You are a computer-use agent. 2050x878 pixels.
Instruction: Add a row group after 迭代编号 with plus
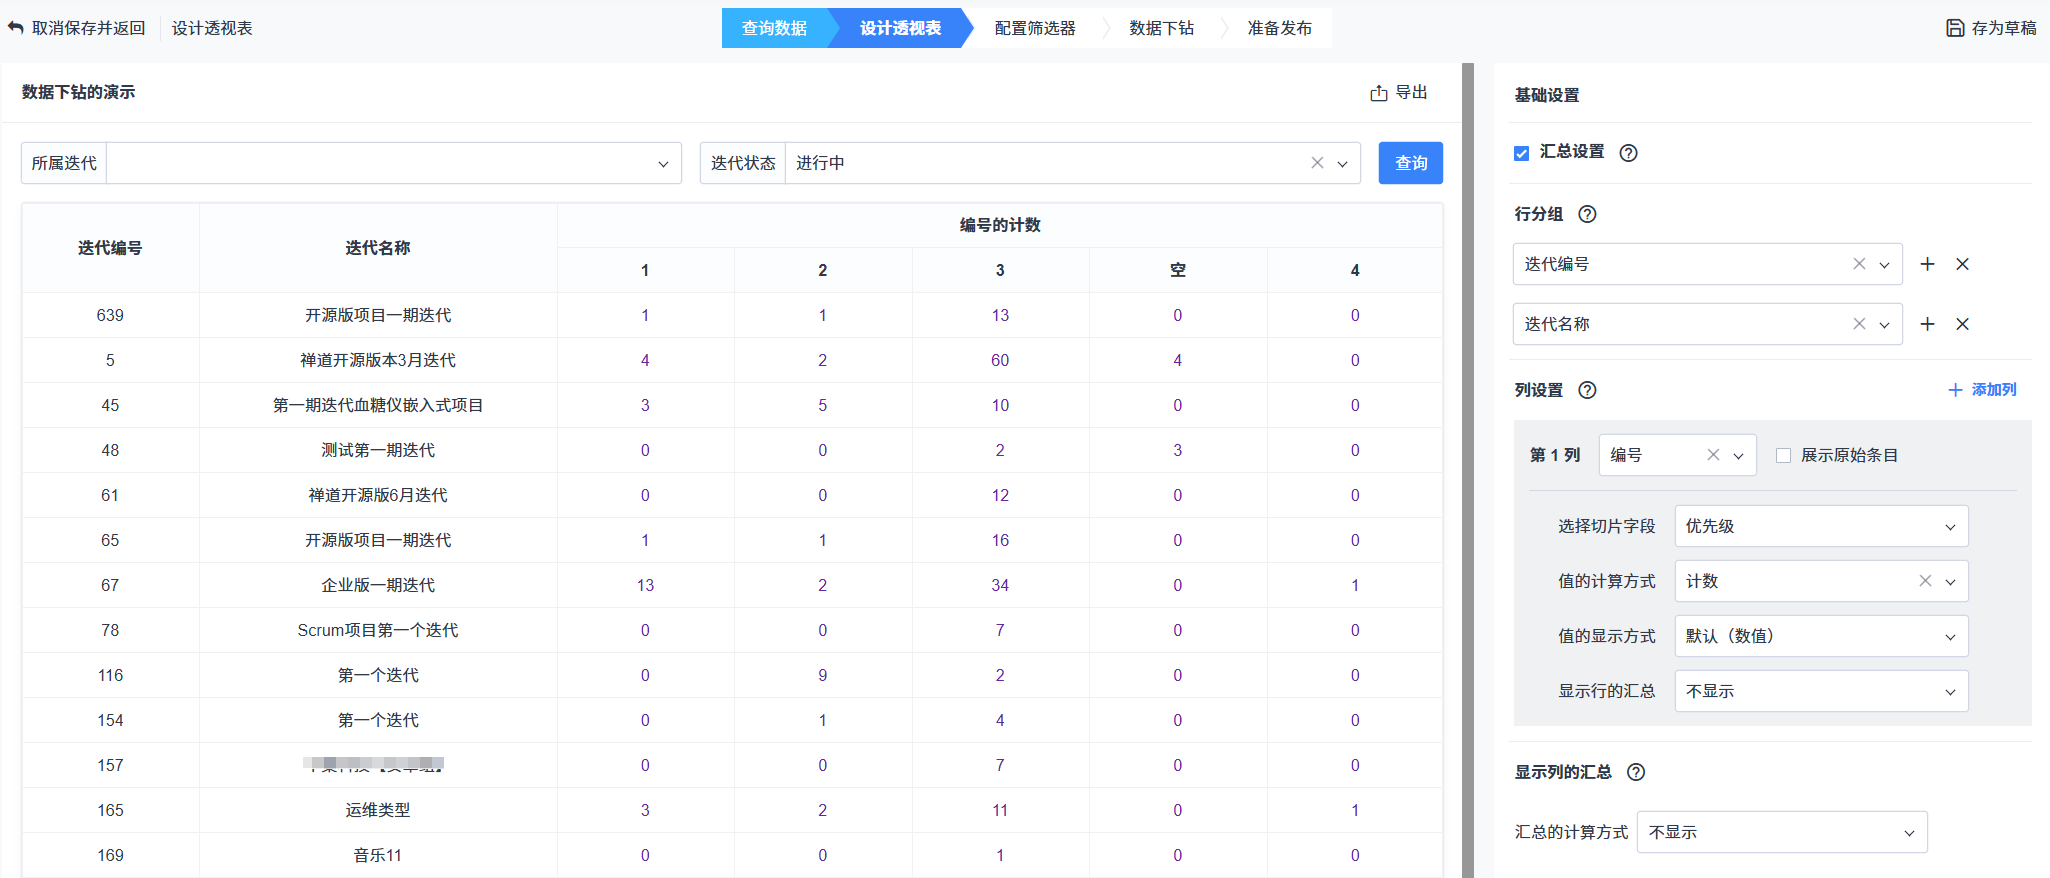click(x=1928, y=264)
